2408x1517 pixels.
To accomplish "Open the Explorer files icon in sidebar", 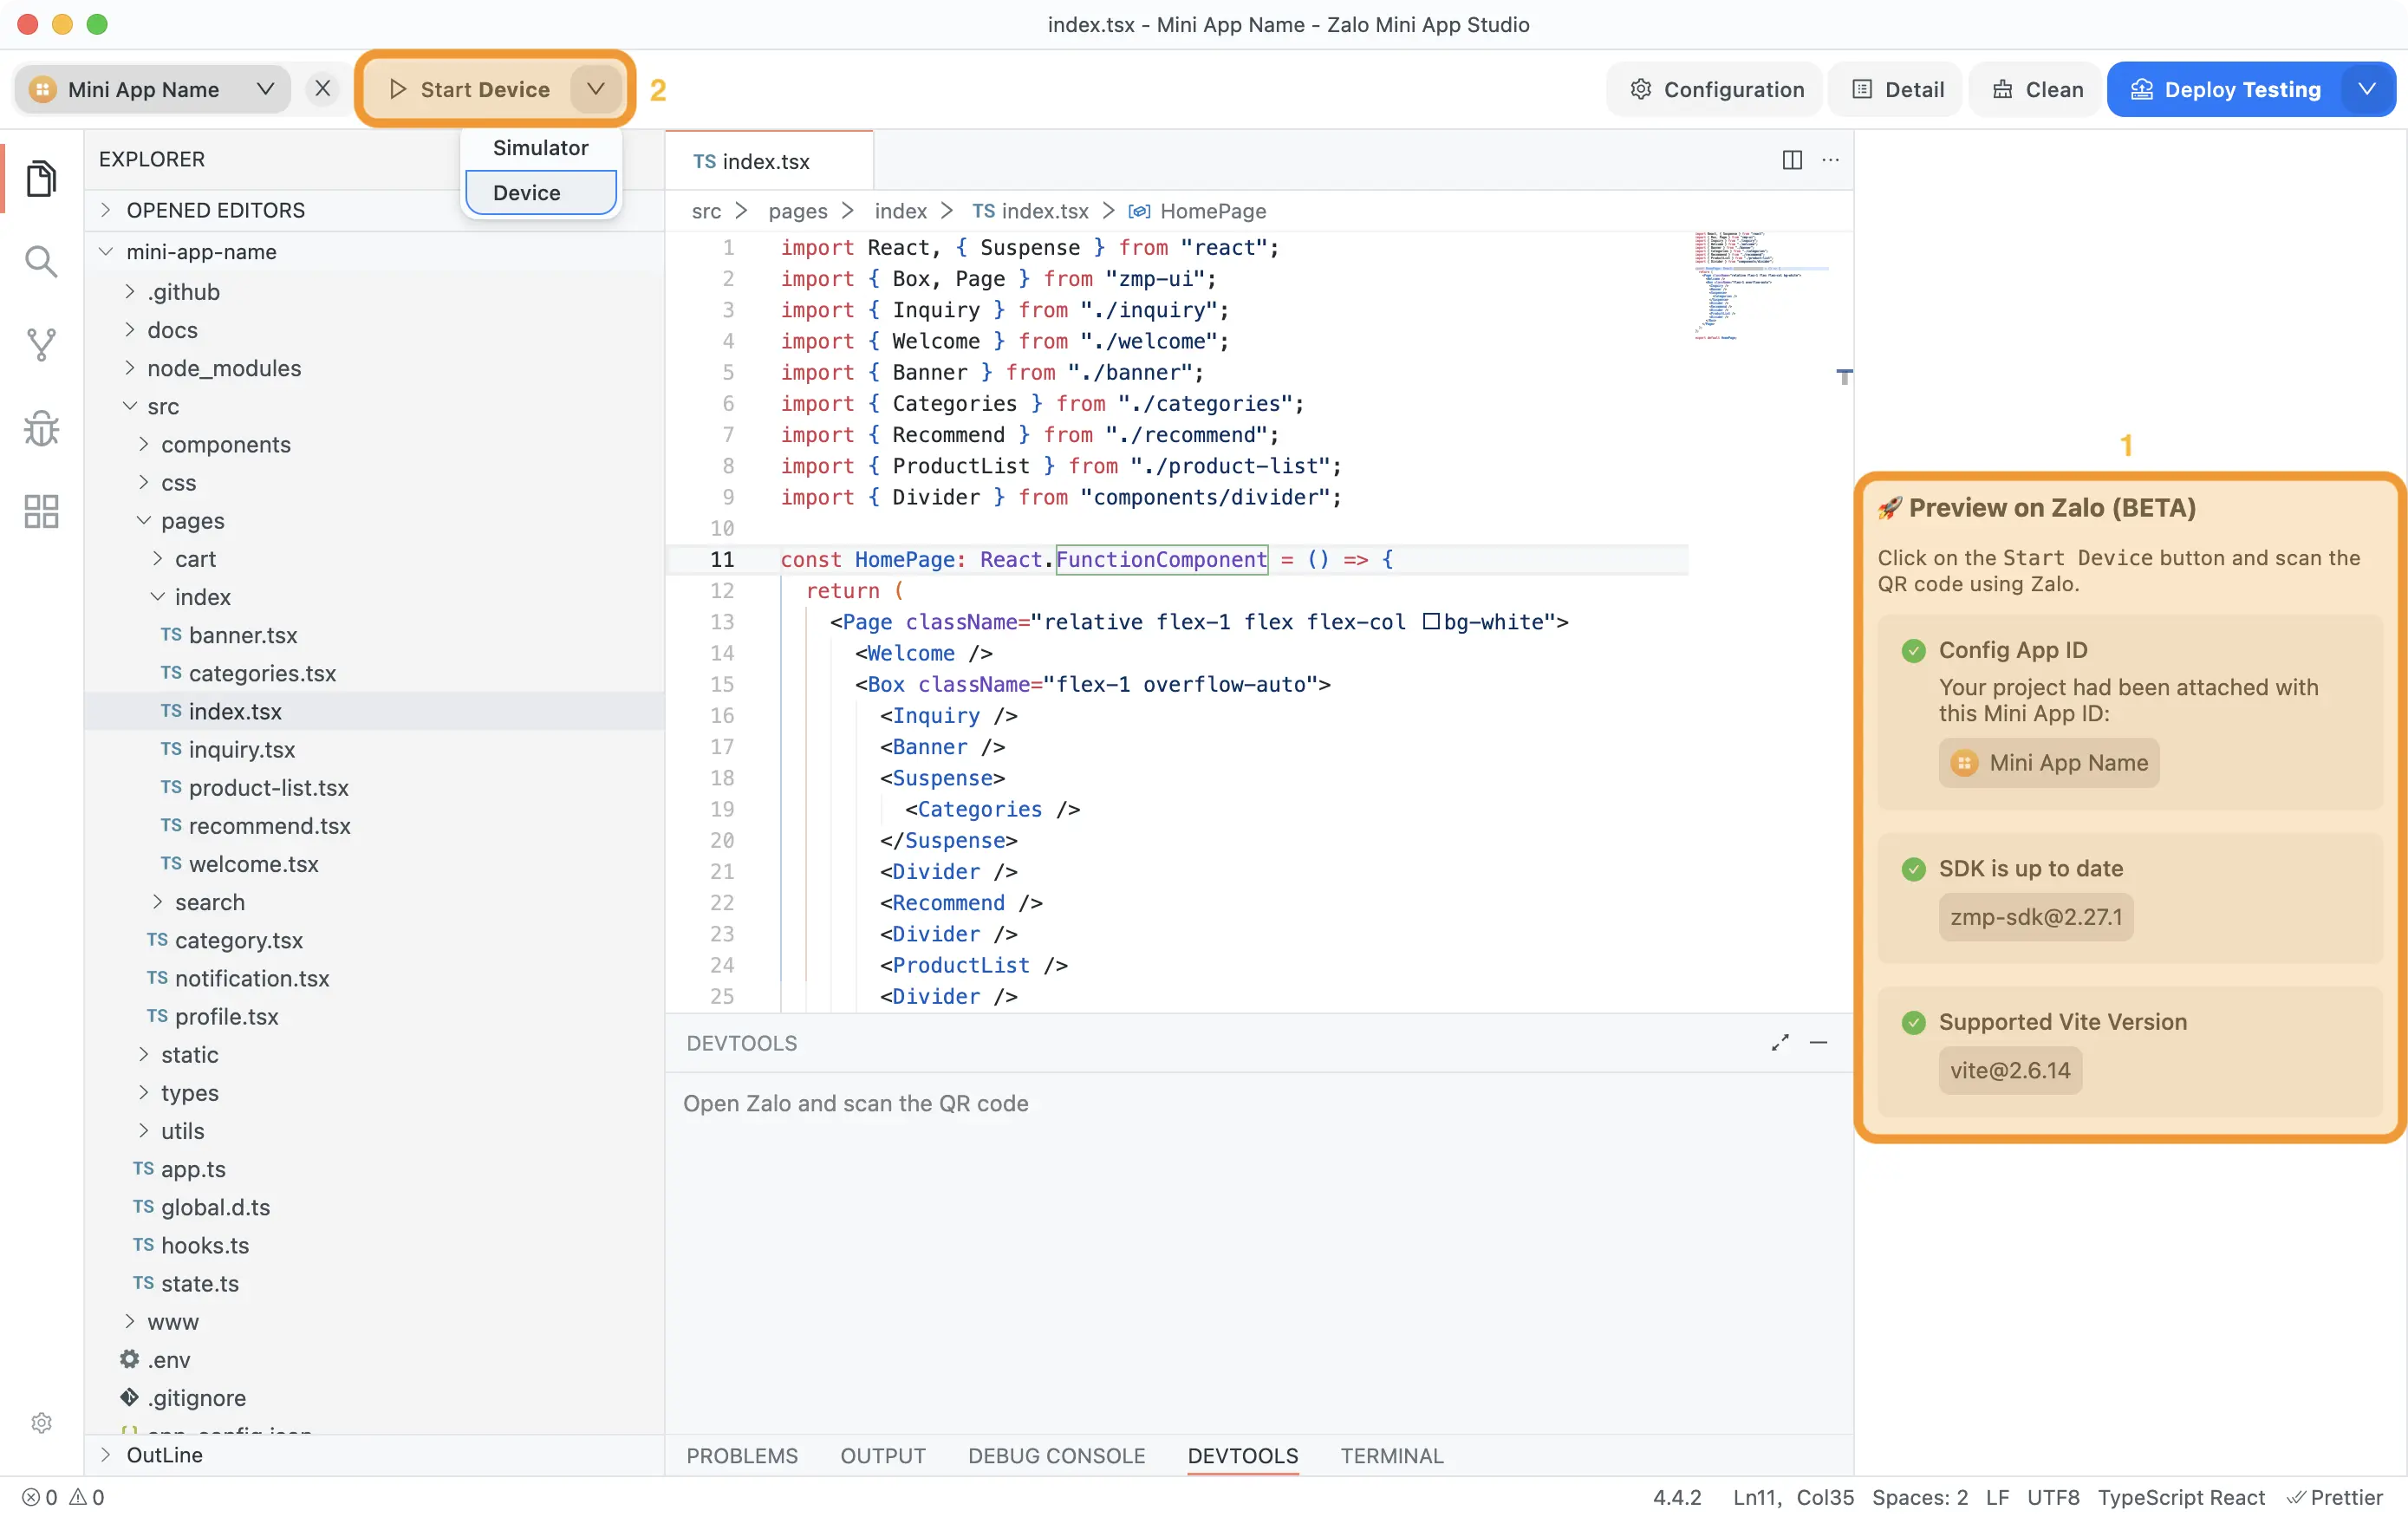I will click(41, 178).
